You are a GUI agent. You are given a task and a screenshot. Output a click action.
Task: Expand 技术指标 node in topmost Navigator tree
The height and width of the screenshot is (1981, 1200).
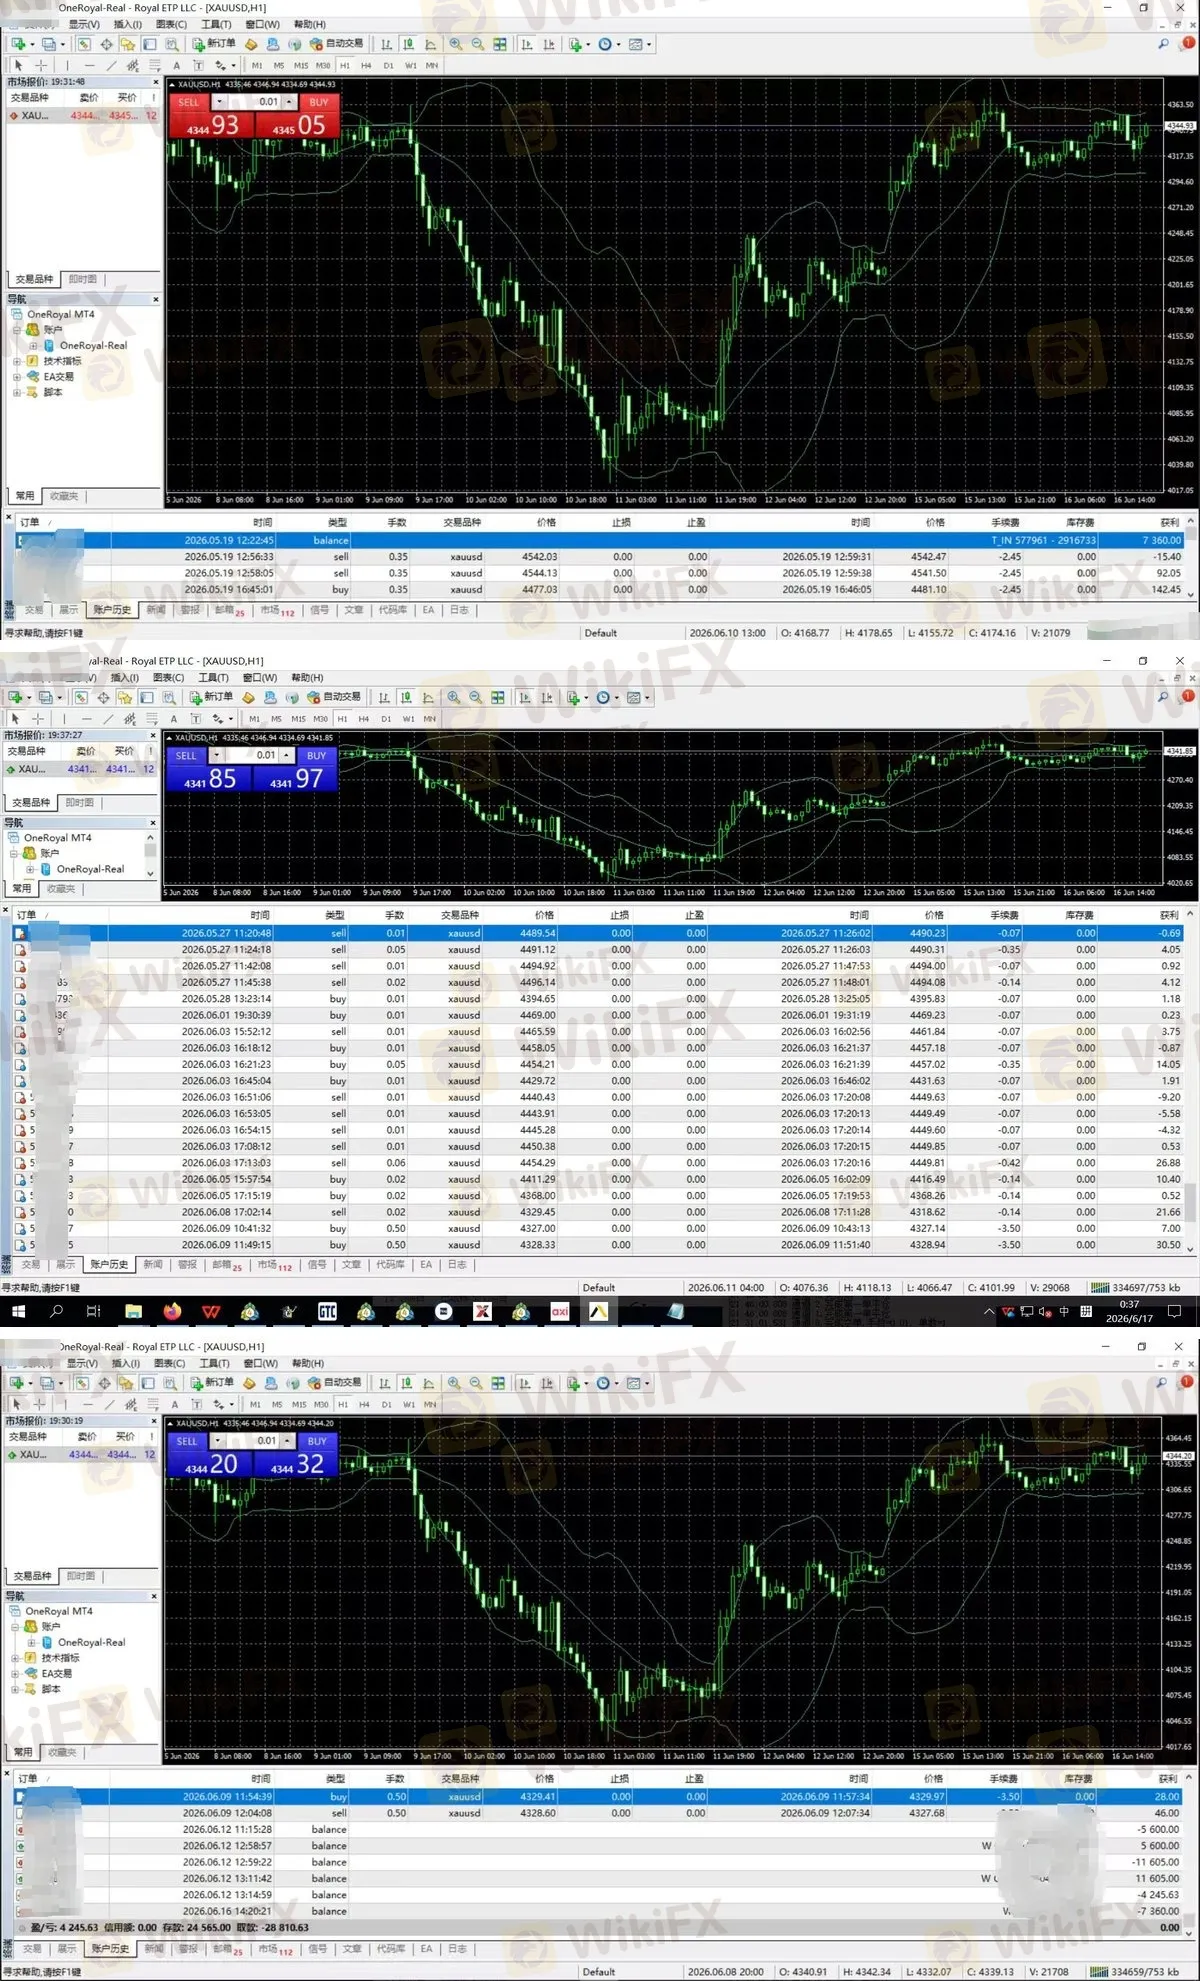(17, 361)
